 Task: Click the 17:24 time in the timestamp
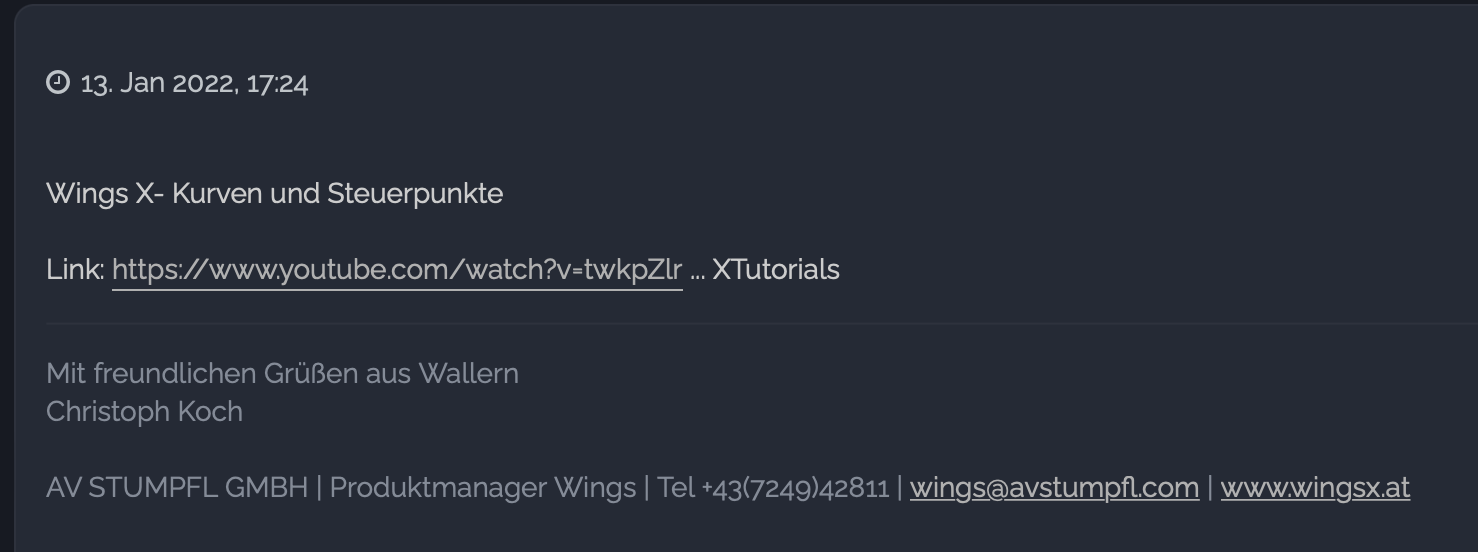(x=277, y=83)
